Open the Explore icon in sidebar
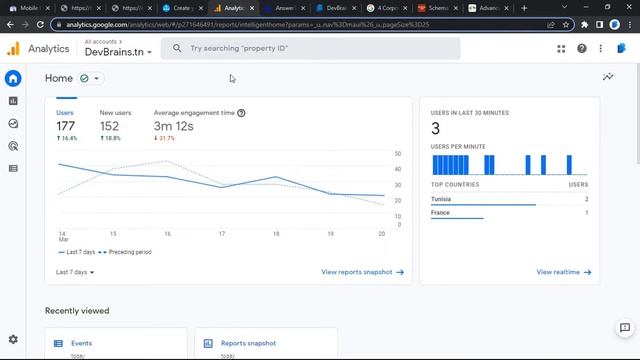 point(13,123)
